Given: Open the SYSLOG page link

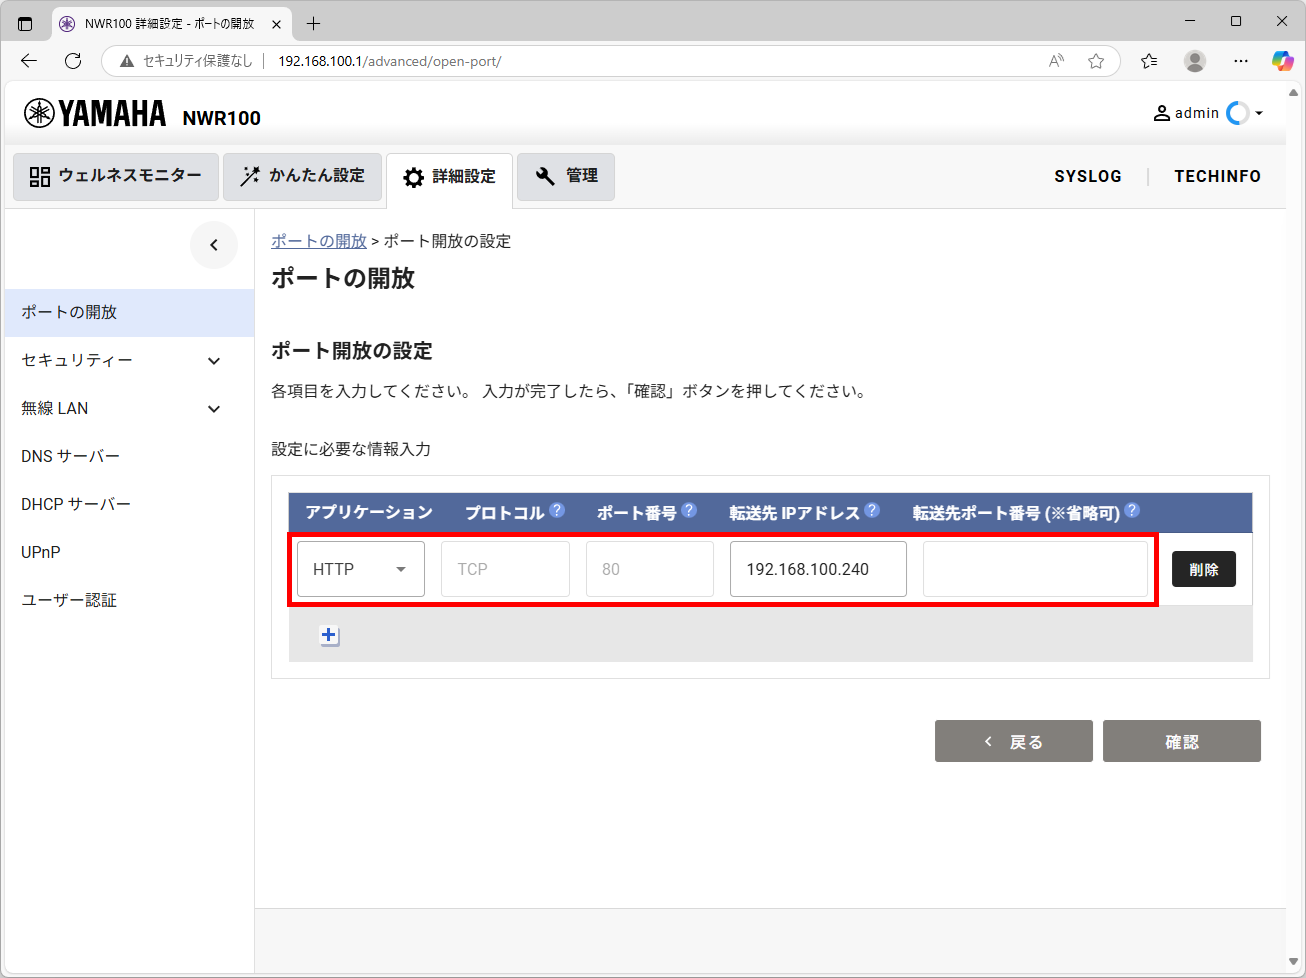Looking at the screenshot, I should tap(1088, 176).
